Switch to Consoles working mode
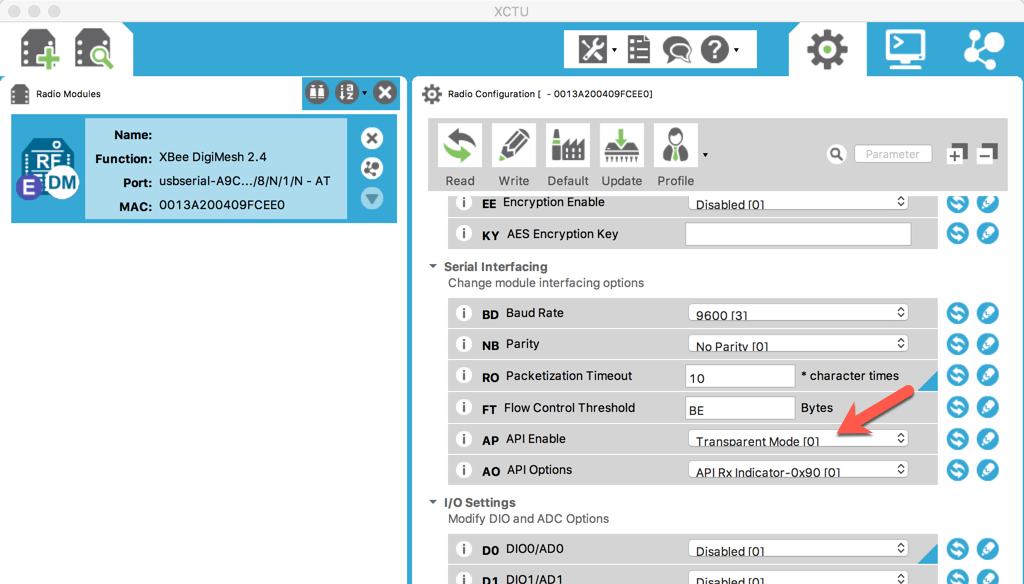 (905, 49)
